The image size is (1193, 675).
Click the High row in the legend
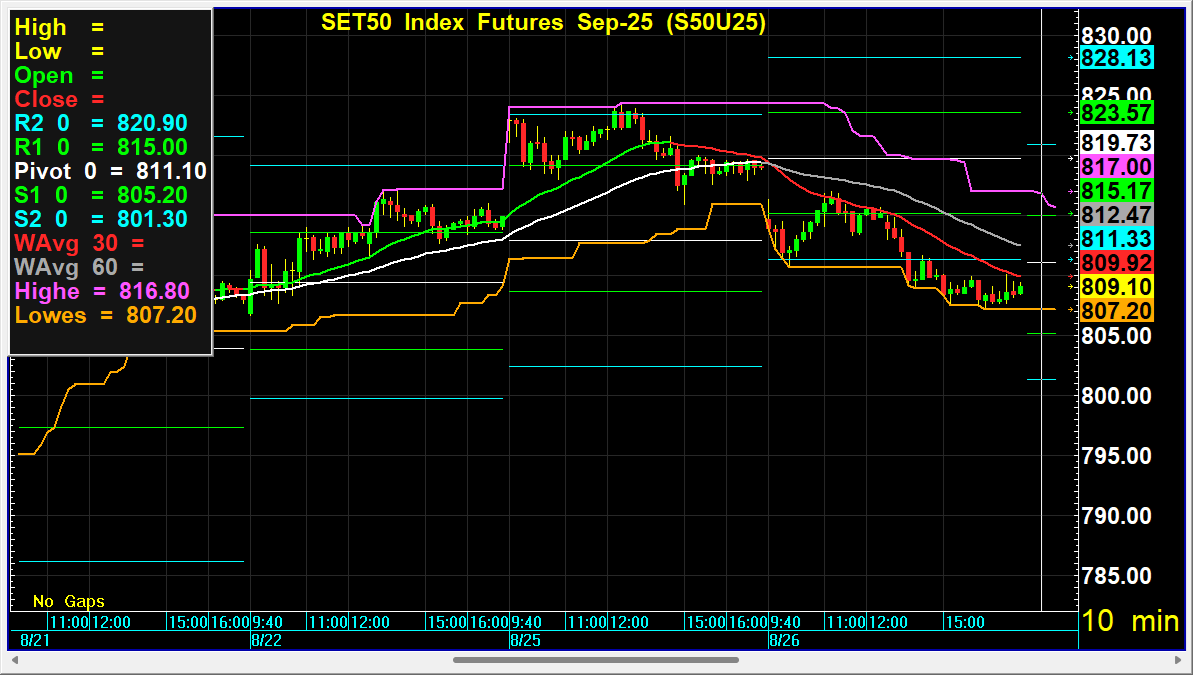[59, 27]
